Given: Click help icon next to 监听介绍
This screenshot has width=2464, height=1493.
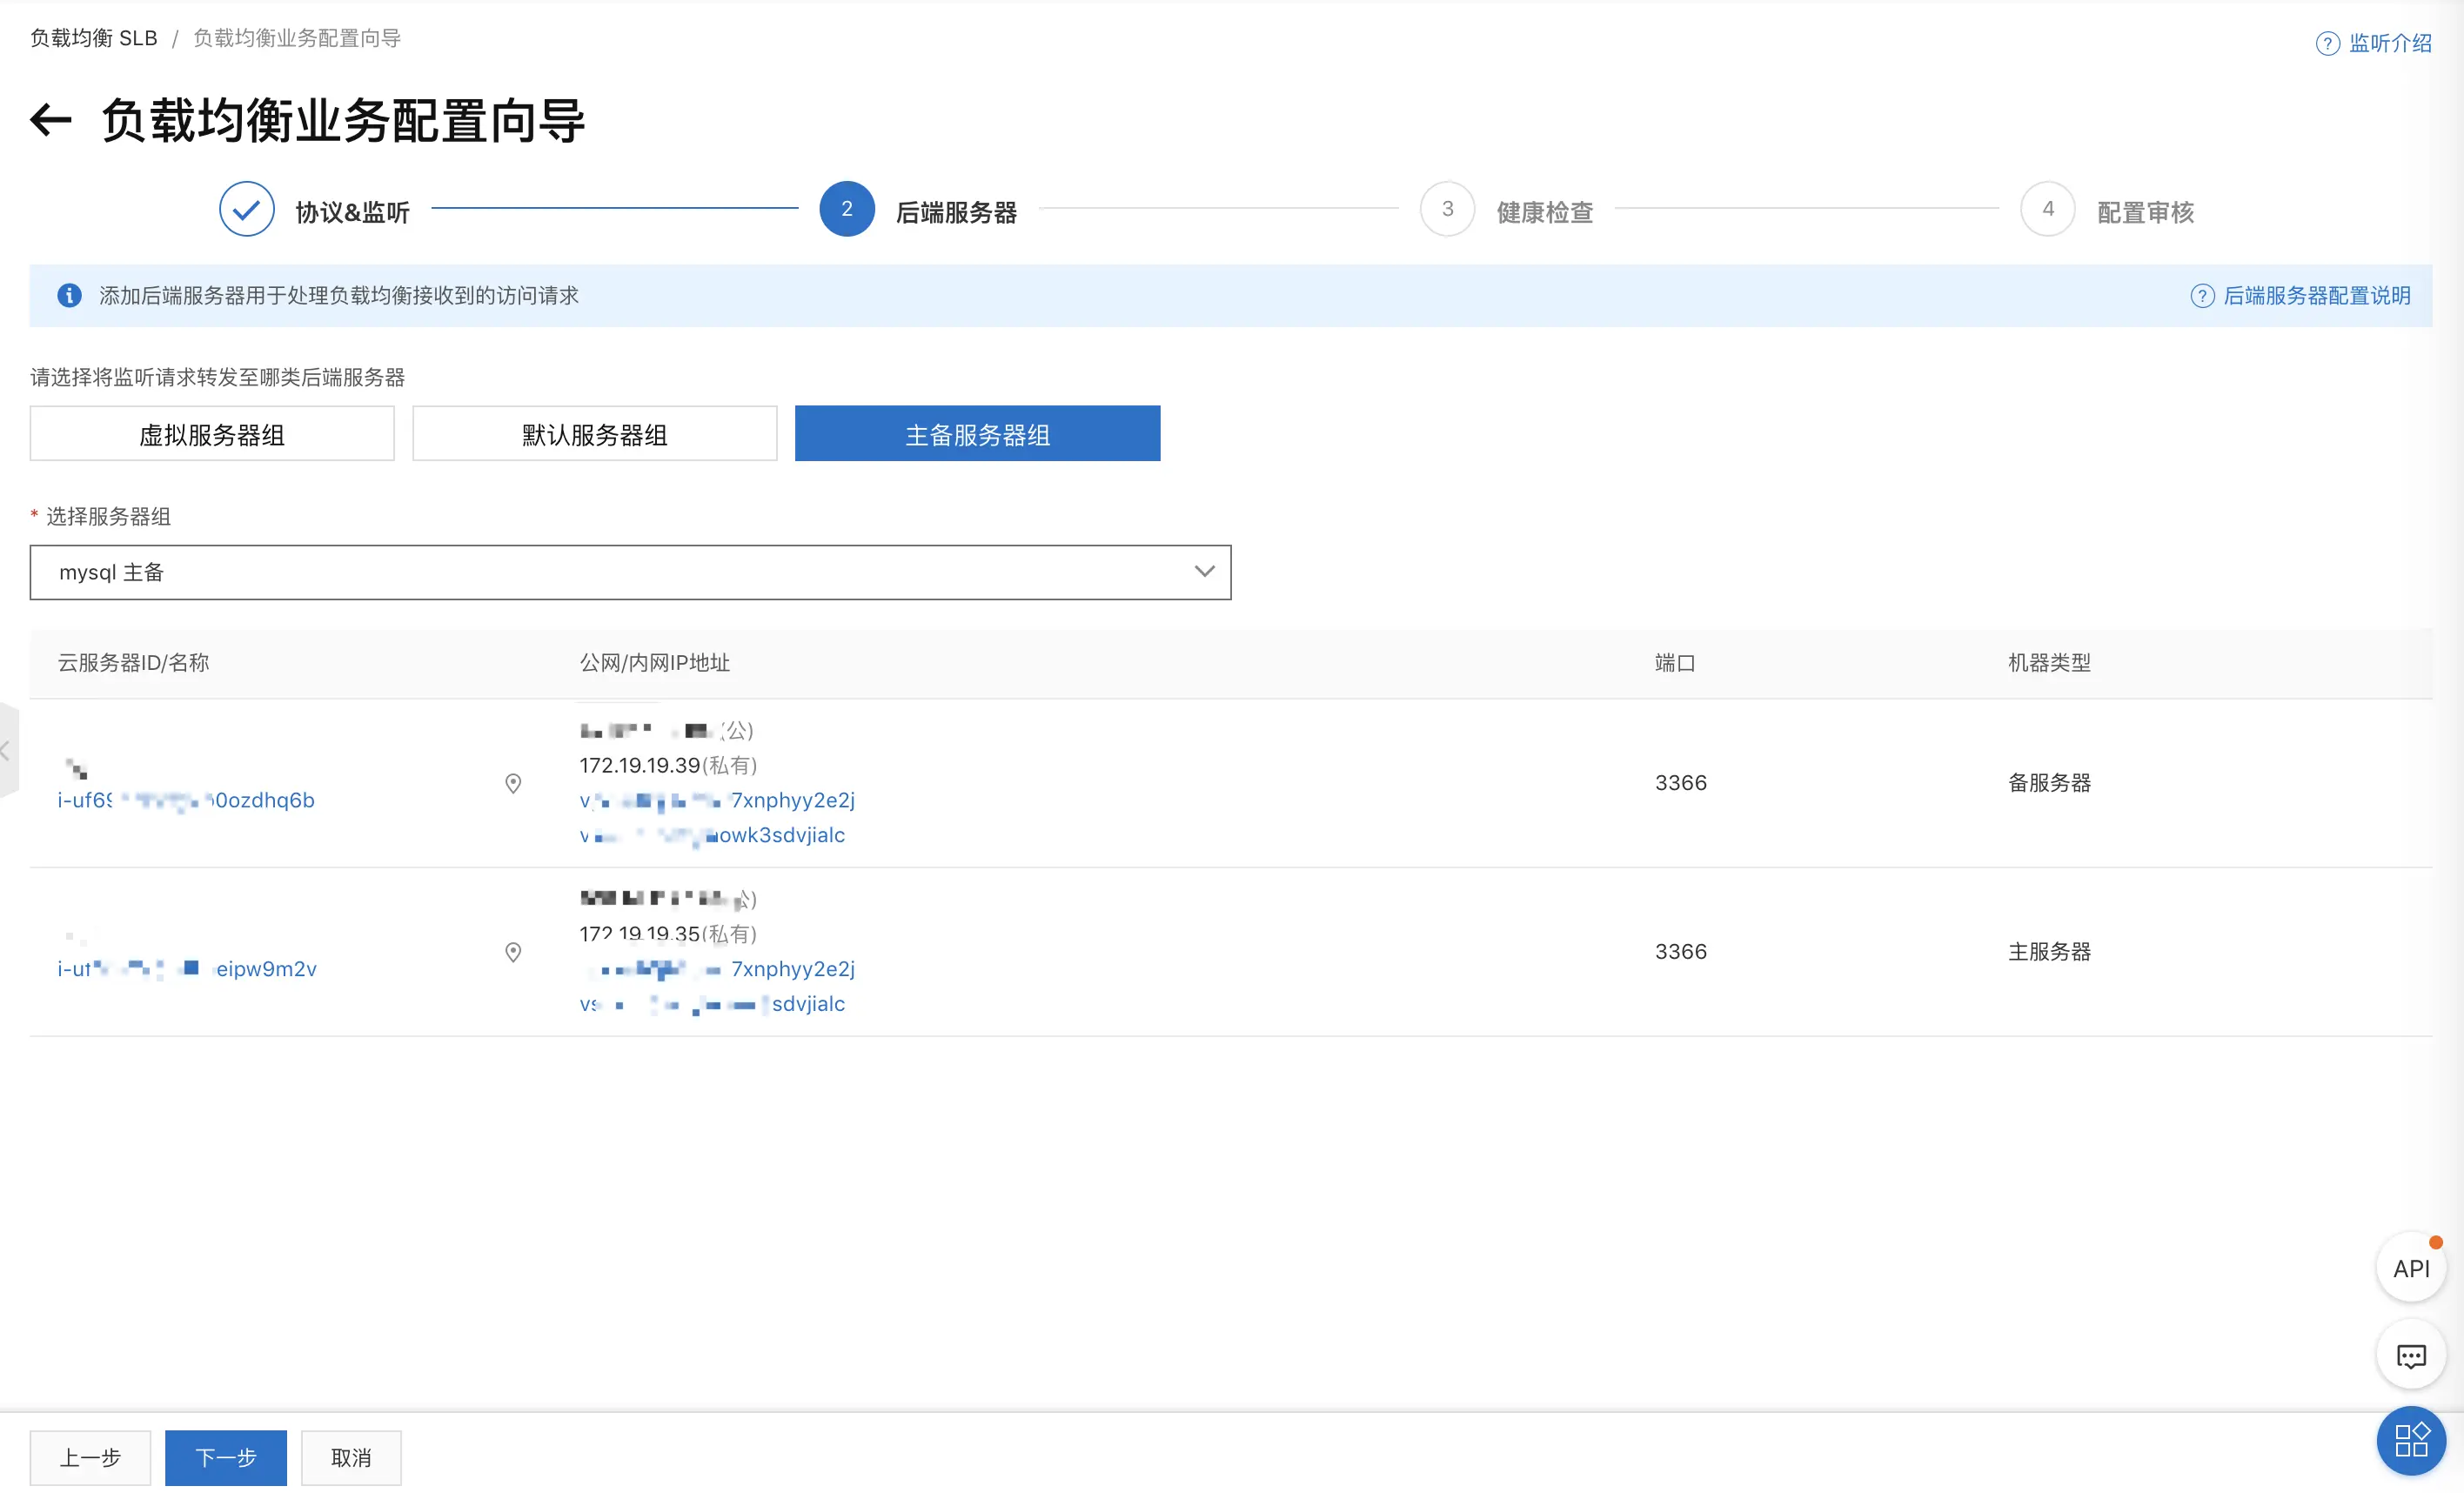Looking at the screenshot, I should 2327,44.
